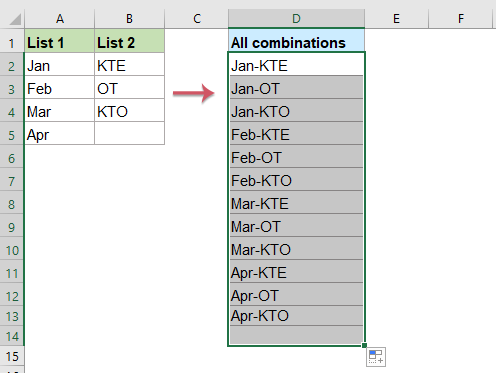Select column D header
Viewport: 496px width, 373px height.
pyautogui.click(x=296, y=19)
